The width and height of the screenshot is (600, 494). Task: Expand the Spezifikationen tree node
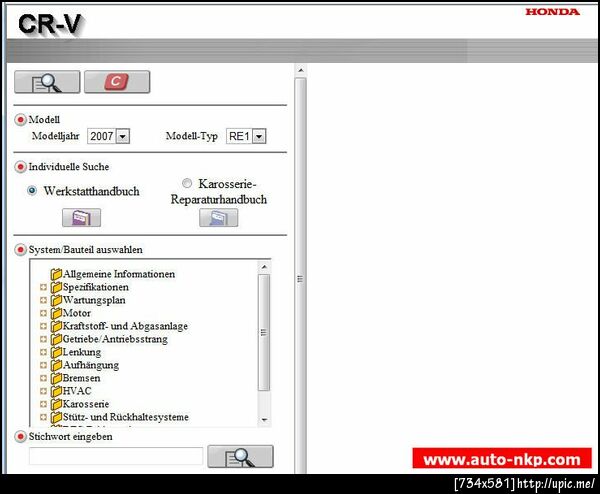43,287
